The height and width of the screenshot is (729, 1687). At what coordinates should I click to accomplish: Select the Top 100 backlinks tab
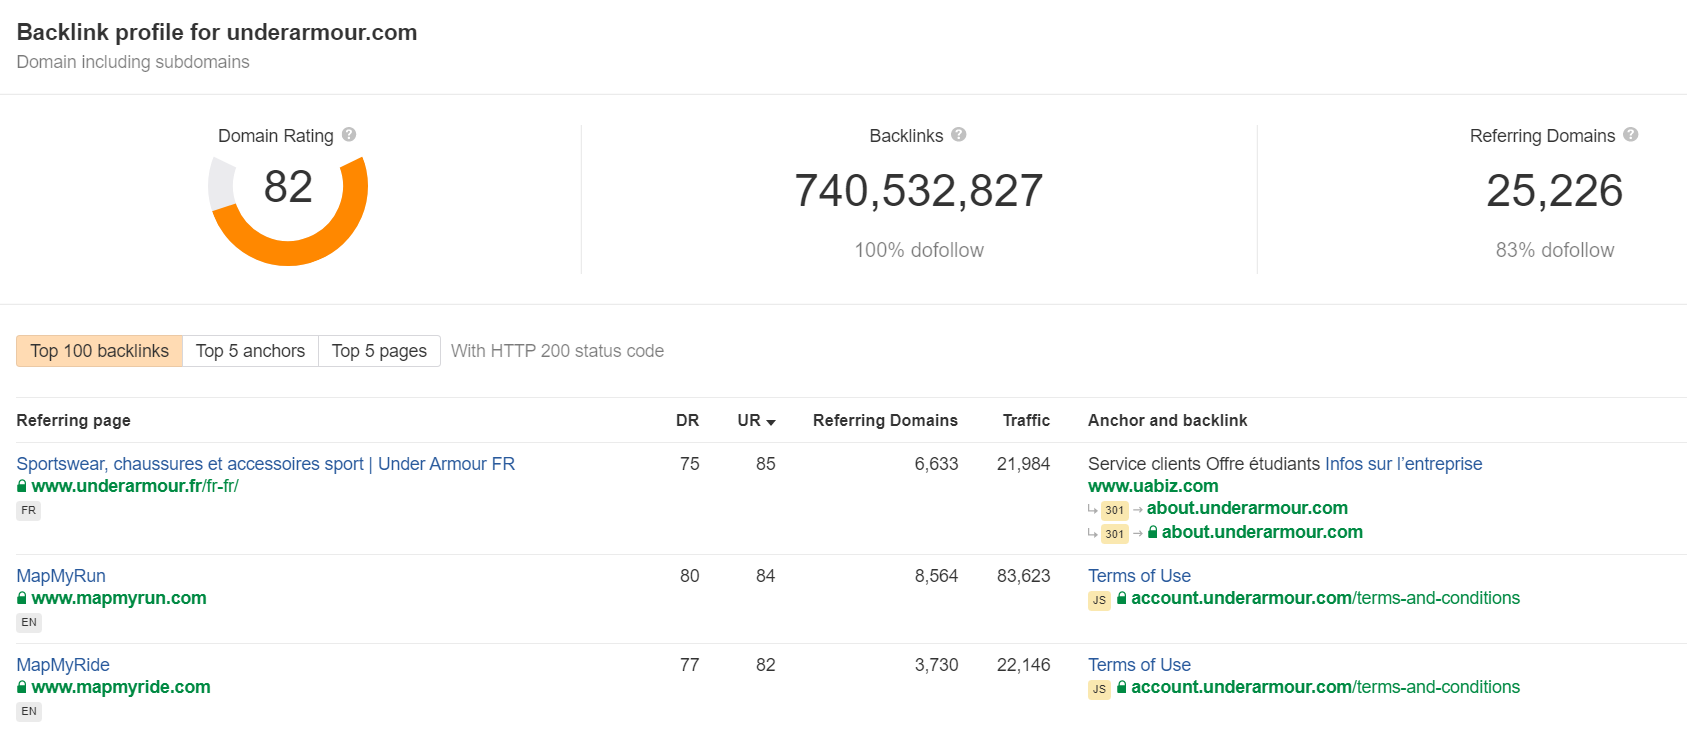[99, 351]
